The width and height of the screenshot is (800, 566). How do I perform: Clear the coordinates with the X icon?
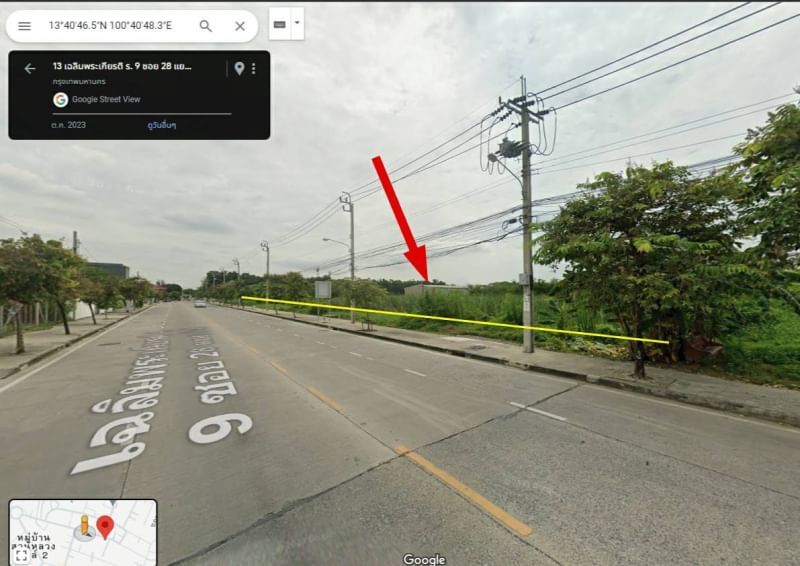pyautogui.click(x=240, y=26)
